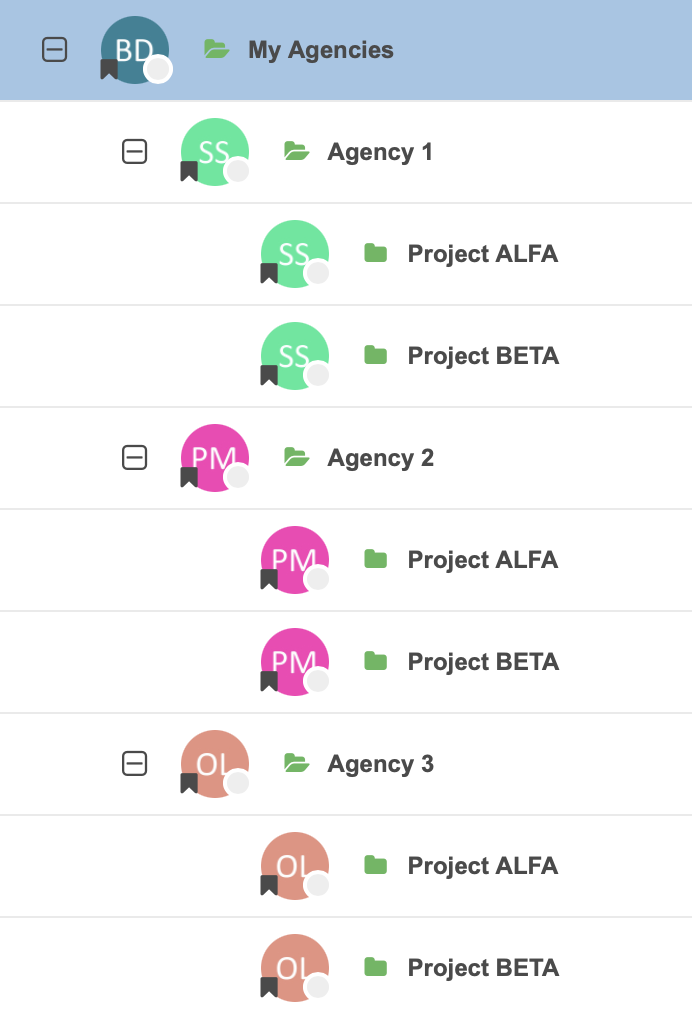Click the bookmark badge on Agency 1's avatar
Viewport: 692px width, 1016px height.
(x=189, y=172)
